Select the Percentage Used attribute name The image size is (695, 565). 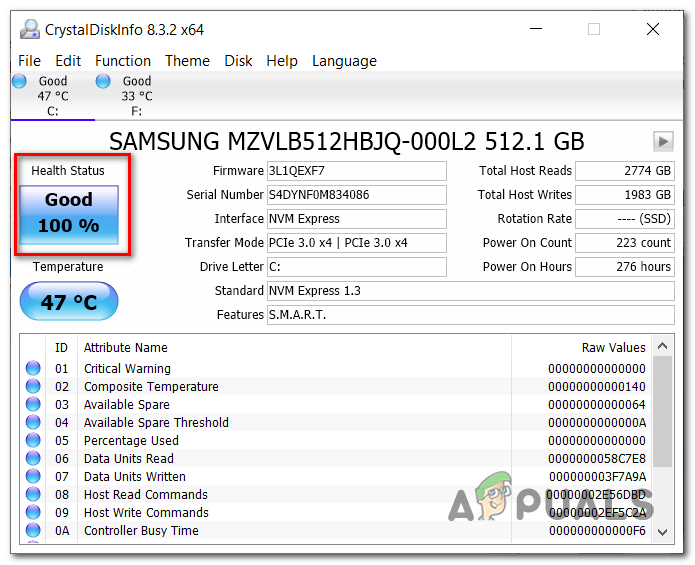(131, 440)
